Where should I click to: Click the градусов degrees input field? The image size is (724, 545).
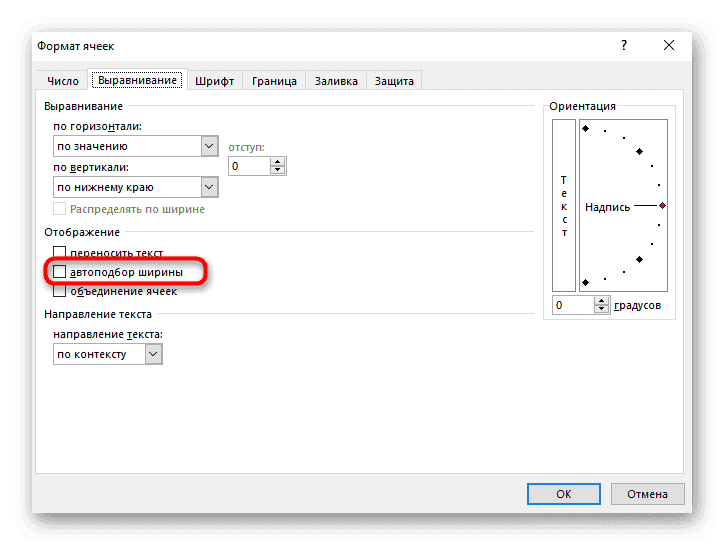coord(574,305)
